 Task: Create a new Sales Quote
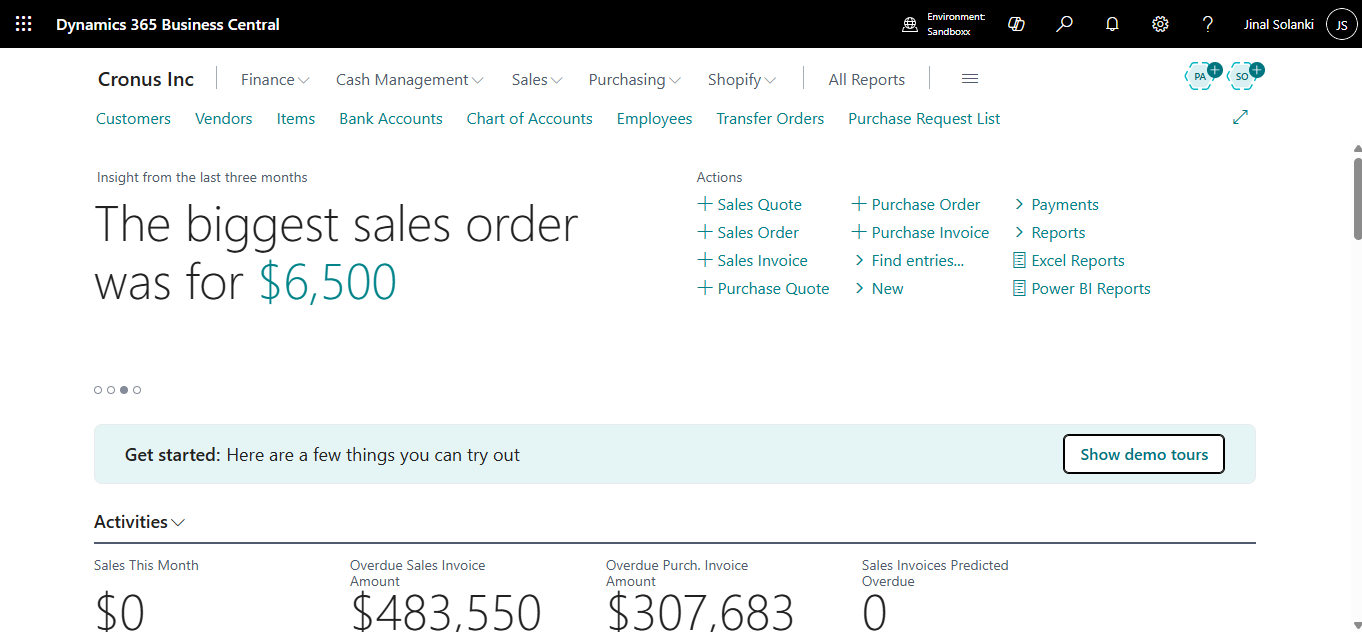[758, 204]
